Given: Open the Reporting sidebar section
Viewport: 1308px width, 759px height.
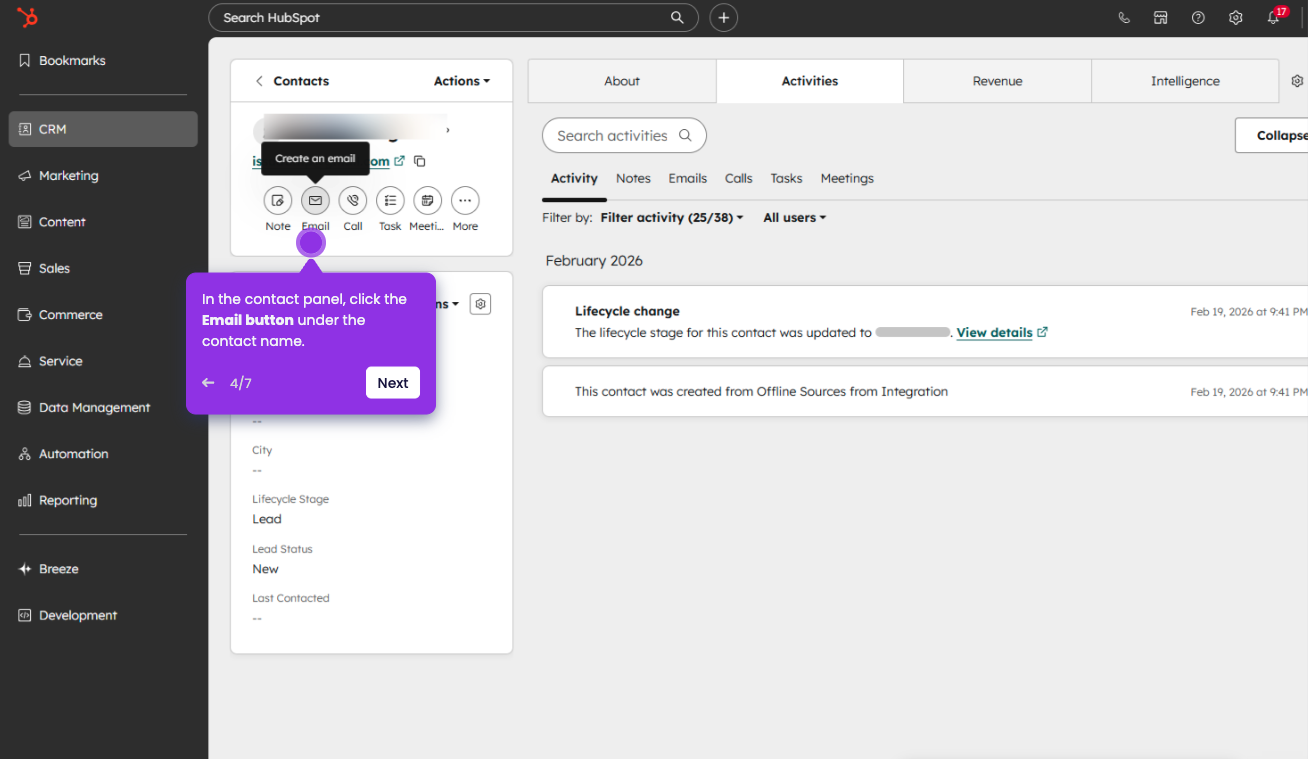Looking at the screenshot, I should [x=103, y=500].
